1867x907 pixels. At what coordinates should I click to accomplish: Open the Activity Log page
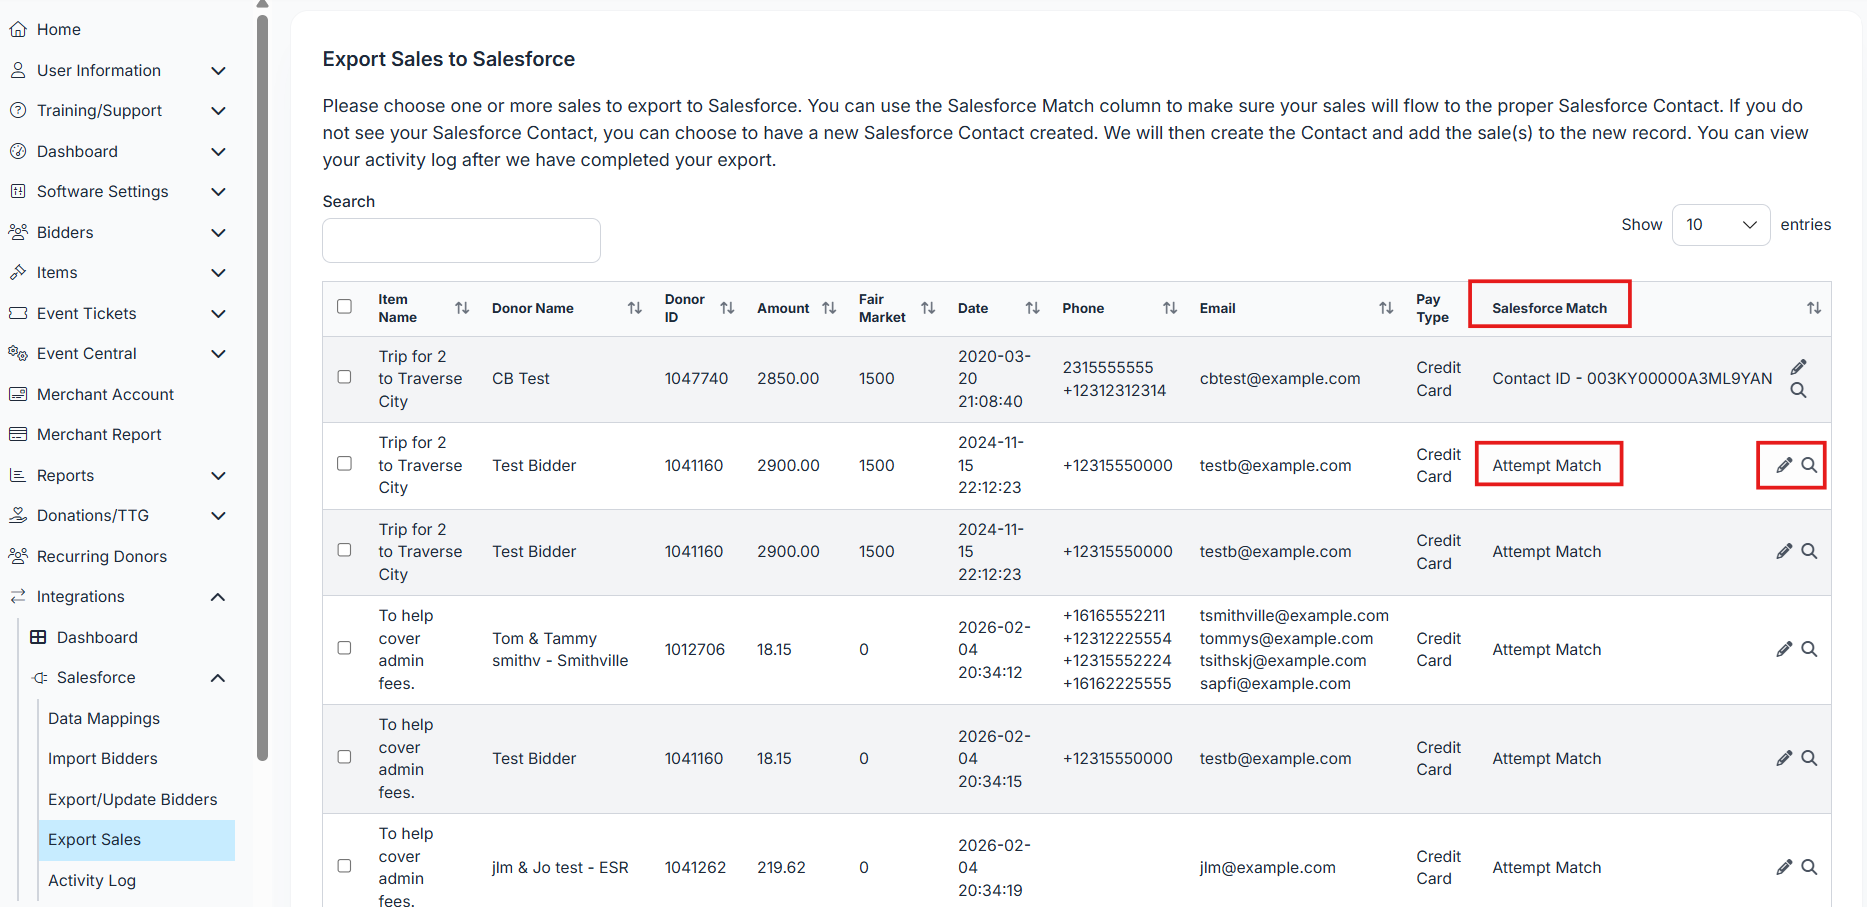pyautogui.click(x=92, y=880)
